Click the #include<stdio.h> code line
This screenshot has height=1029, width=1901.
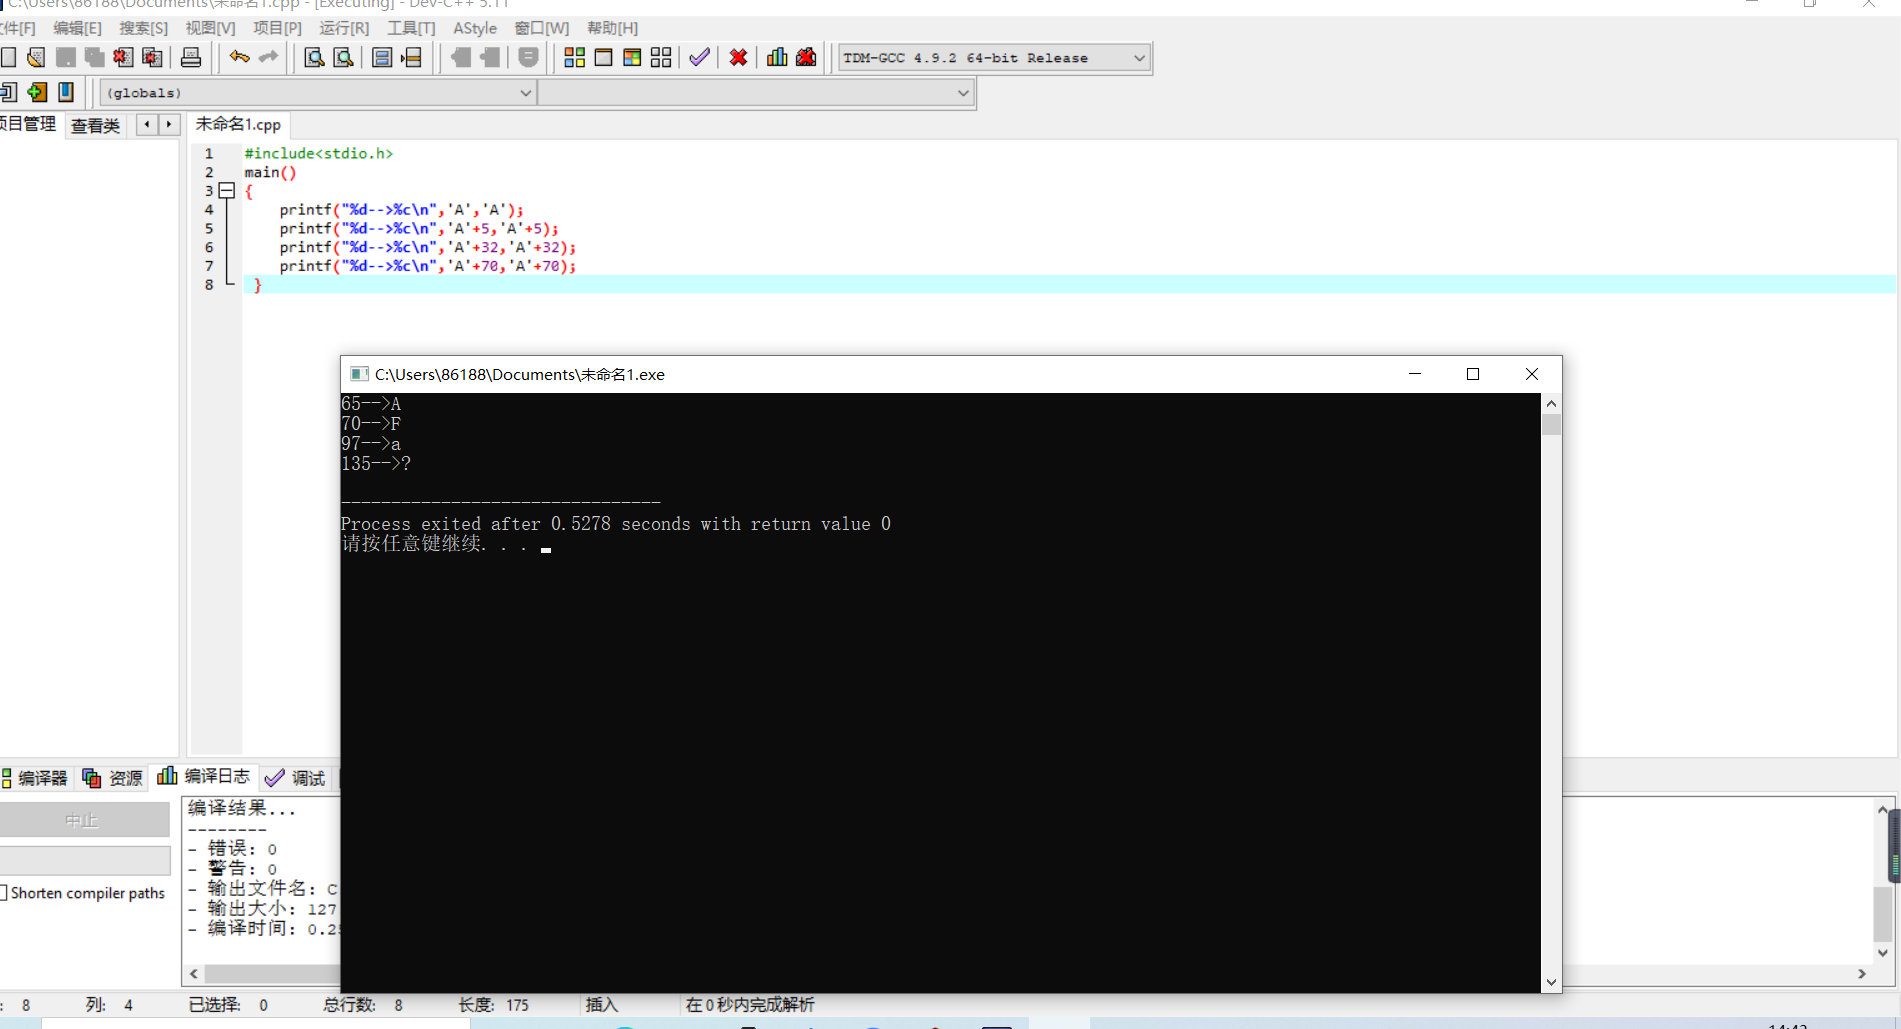pos(319,153)
